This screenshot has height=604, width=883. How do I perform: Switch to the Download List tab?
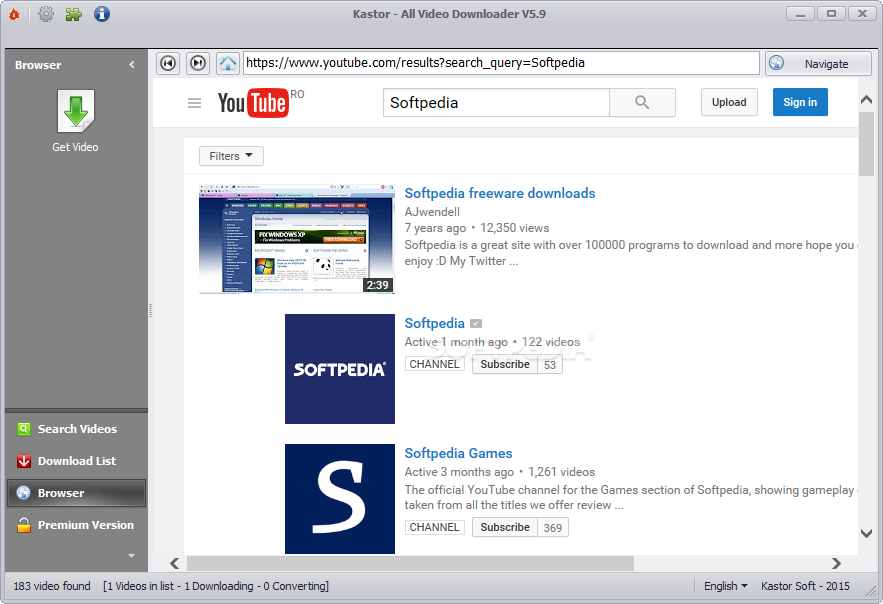pyautogui.click(x=77, y=461)
